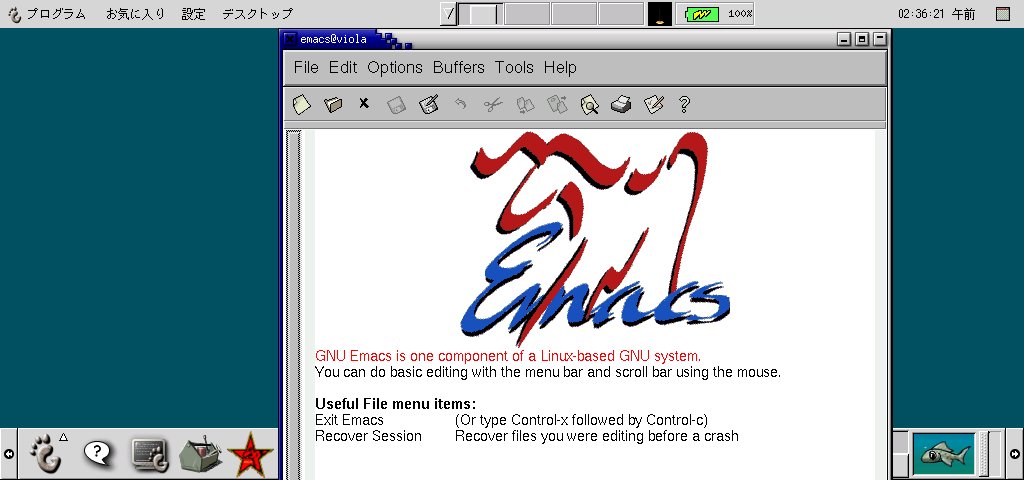Viewport: 1024px width, 480px height.
Task: Click the Emacs splash logo image
Action: coord(596,238)
